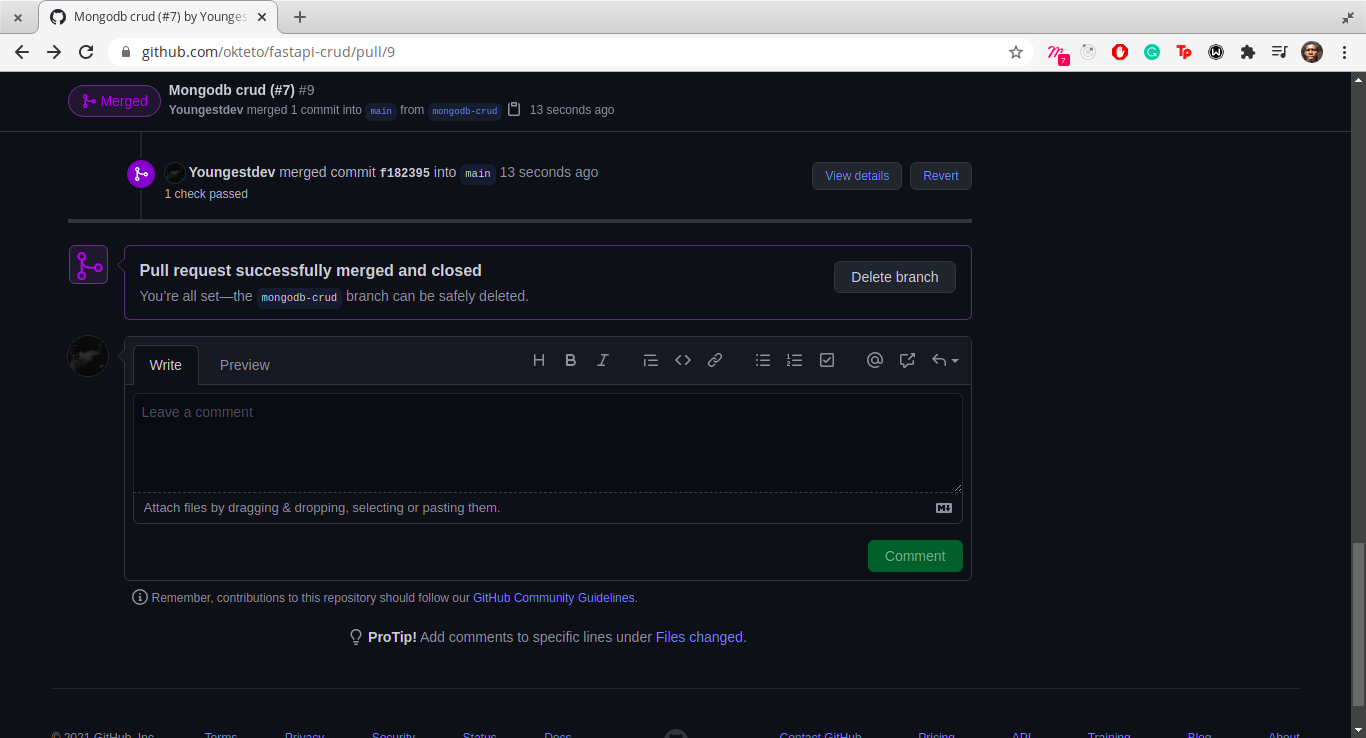Click the red adblocker extension icon
This screenshot has height=738, width=1366.
pos(1120,52)
